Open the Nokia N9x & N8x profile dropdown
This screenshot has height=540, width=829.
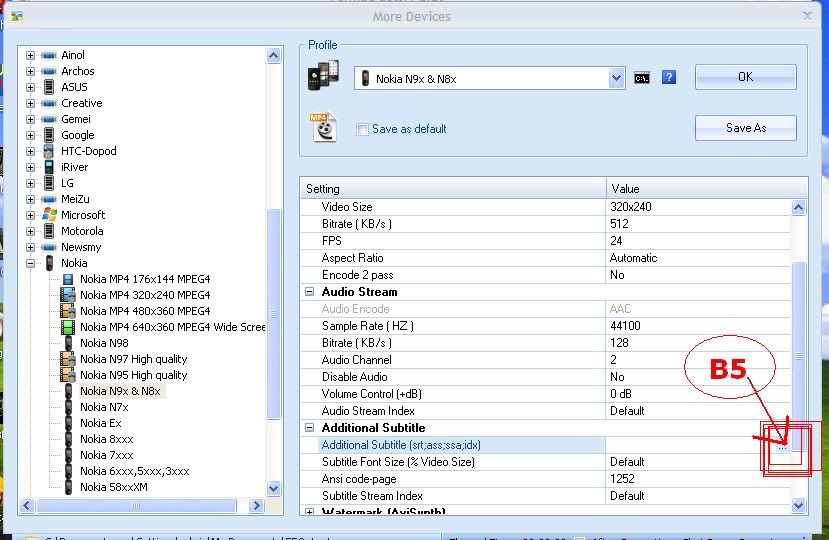point(616,78)
